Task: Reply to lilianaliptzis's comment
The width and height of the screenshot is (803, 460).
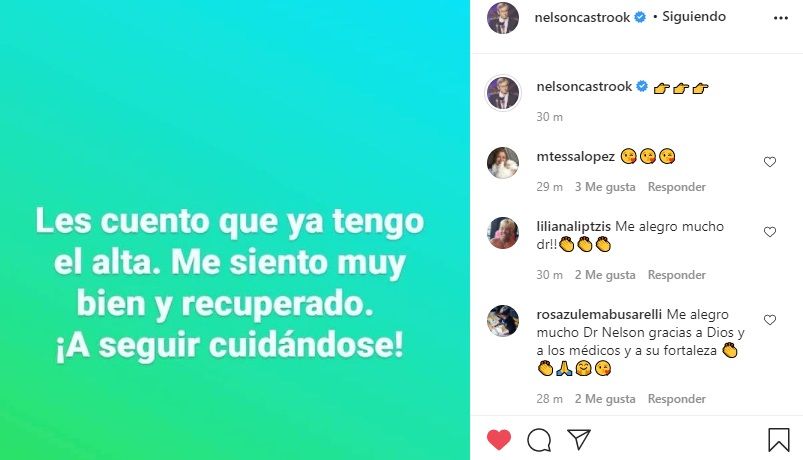Action: coord(677,275)
